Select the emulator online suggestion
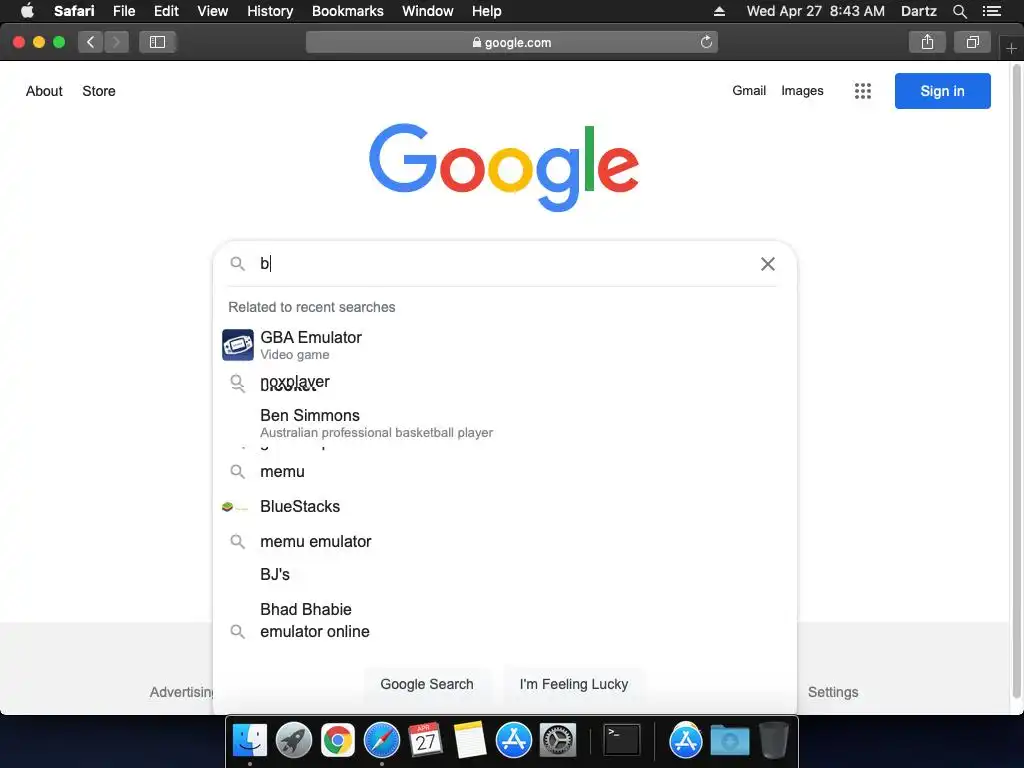 (x=503, y=632)
